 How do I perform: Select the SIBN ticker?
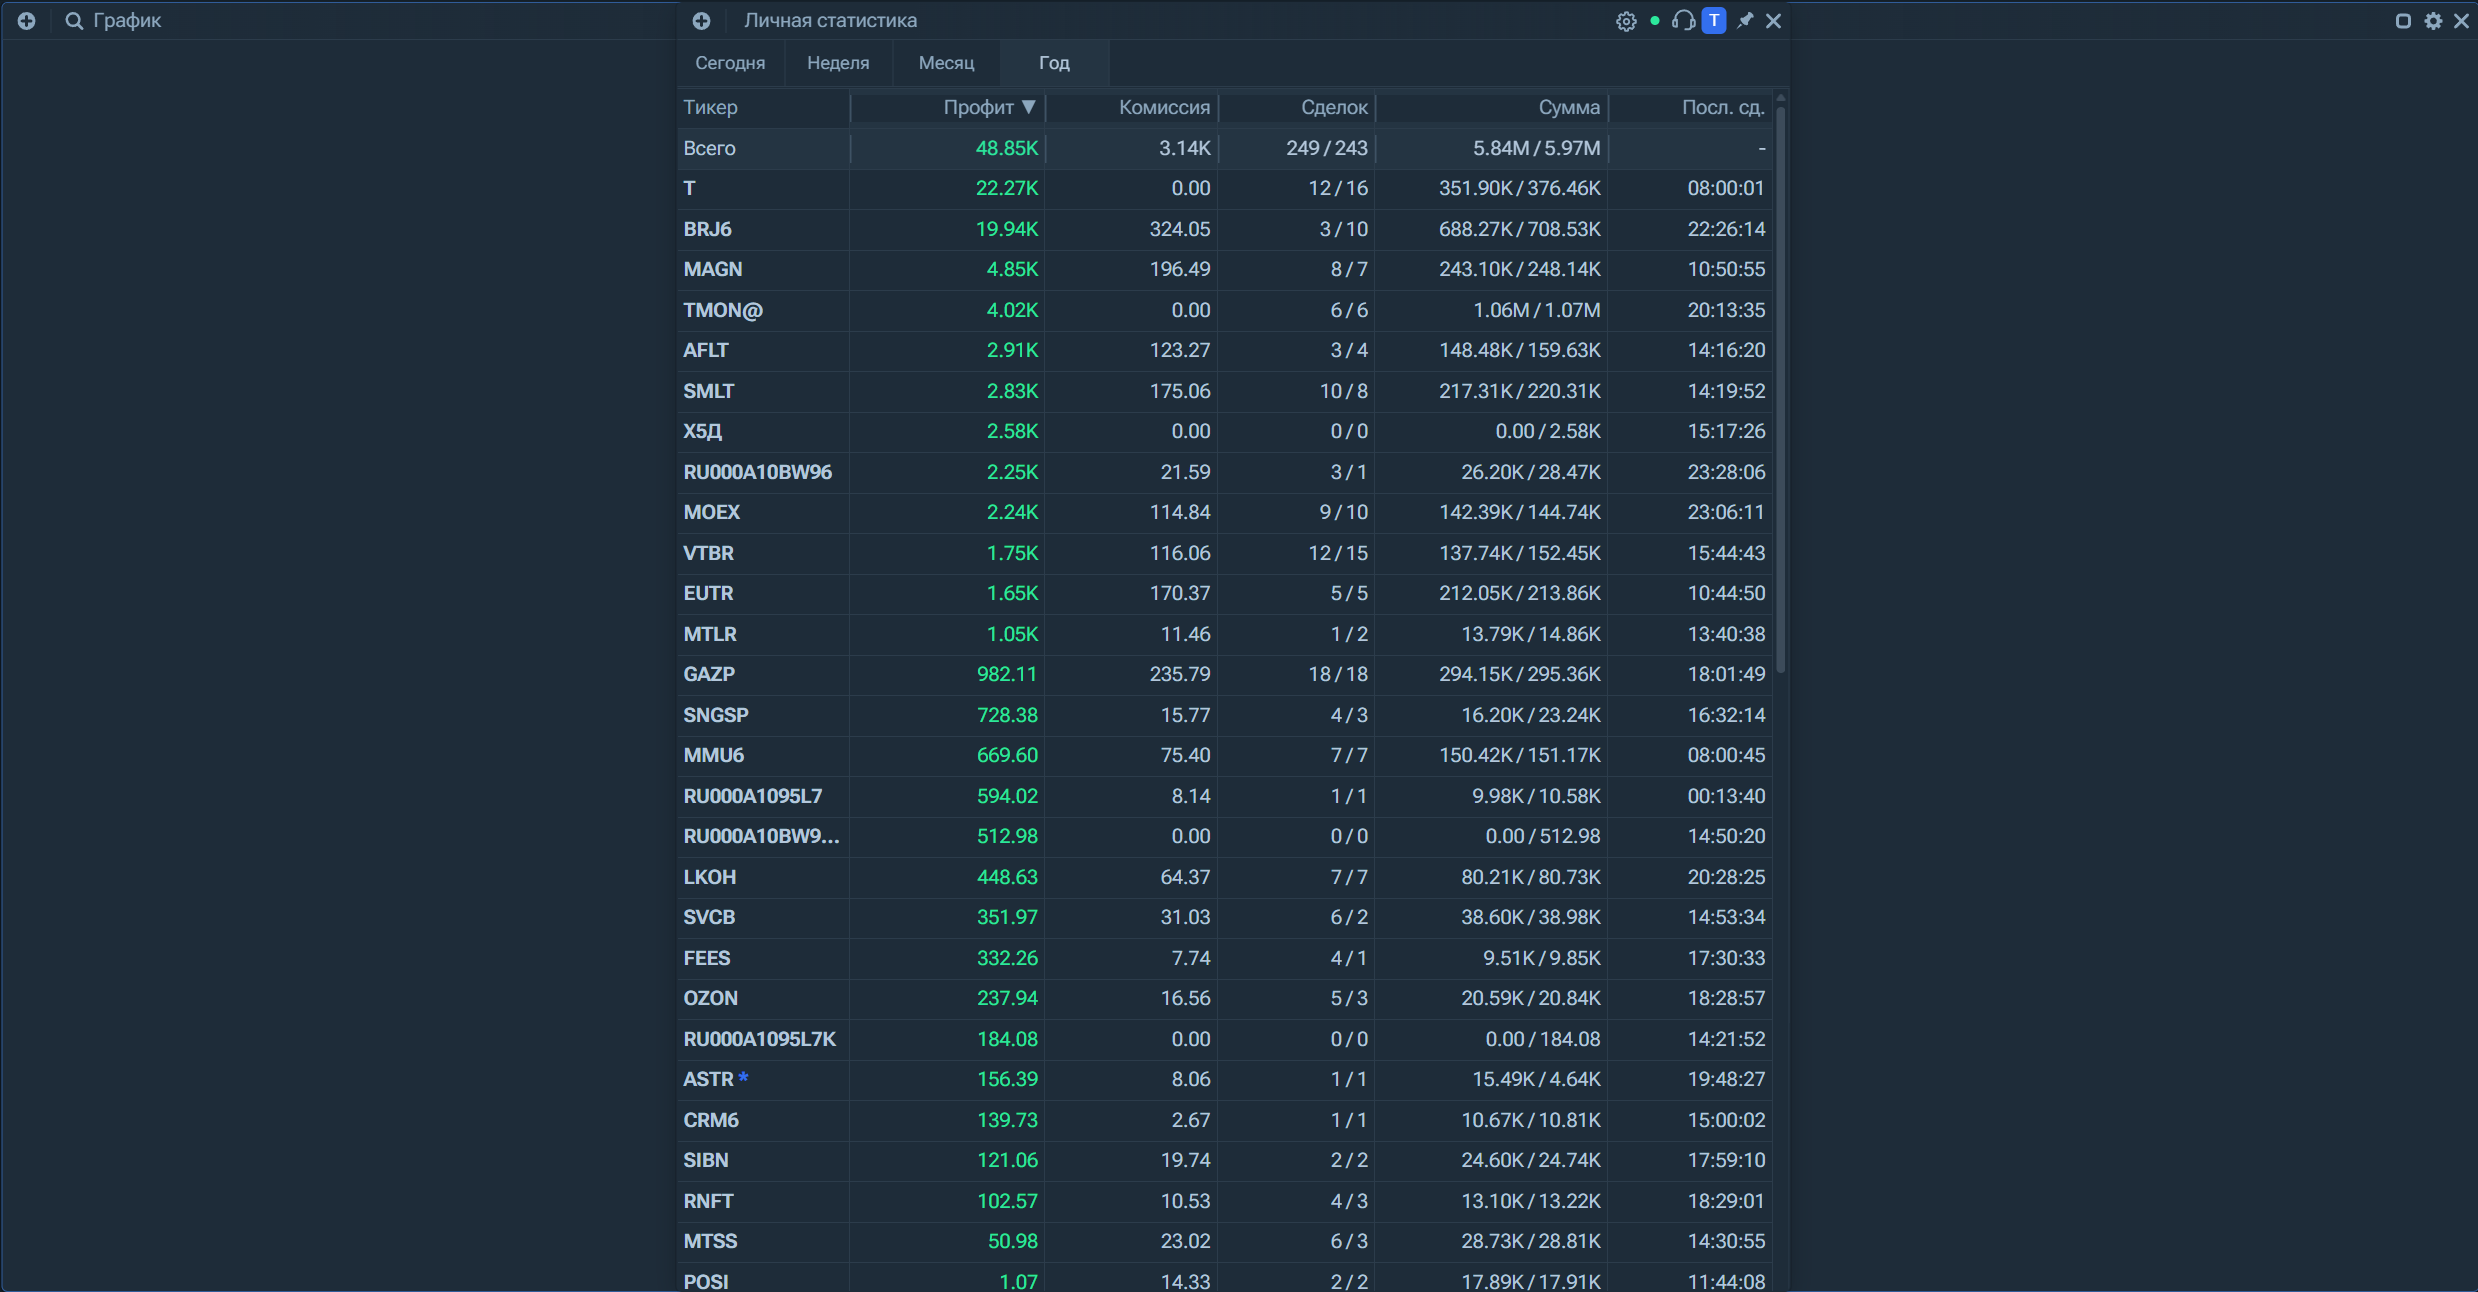tap(706, 1160)
